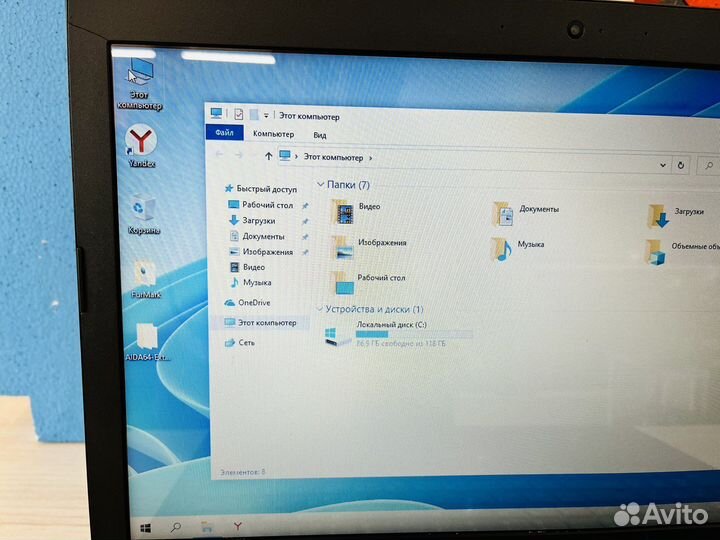Viewport: 720px width, 540px height.
Task: Open the Recycle Bin (Корзина) desktop icon
Action: (x=143, y=209)
